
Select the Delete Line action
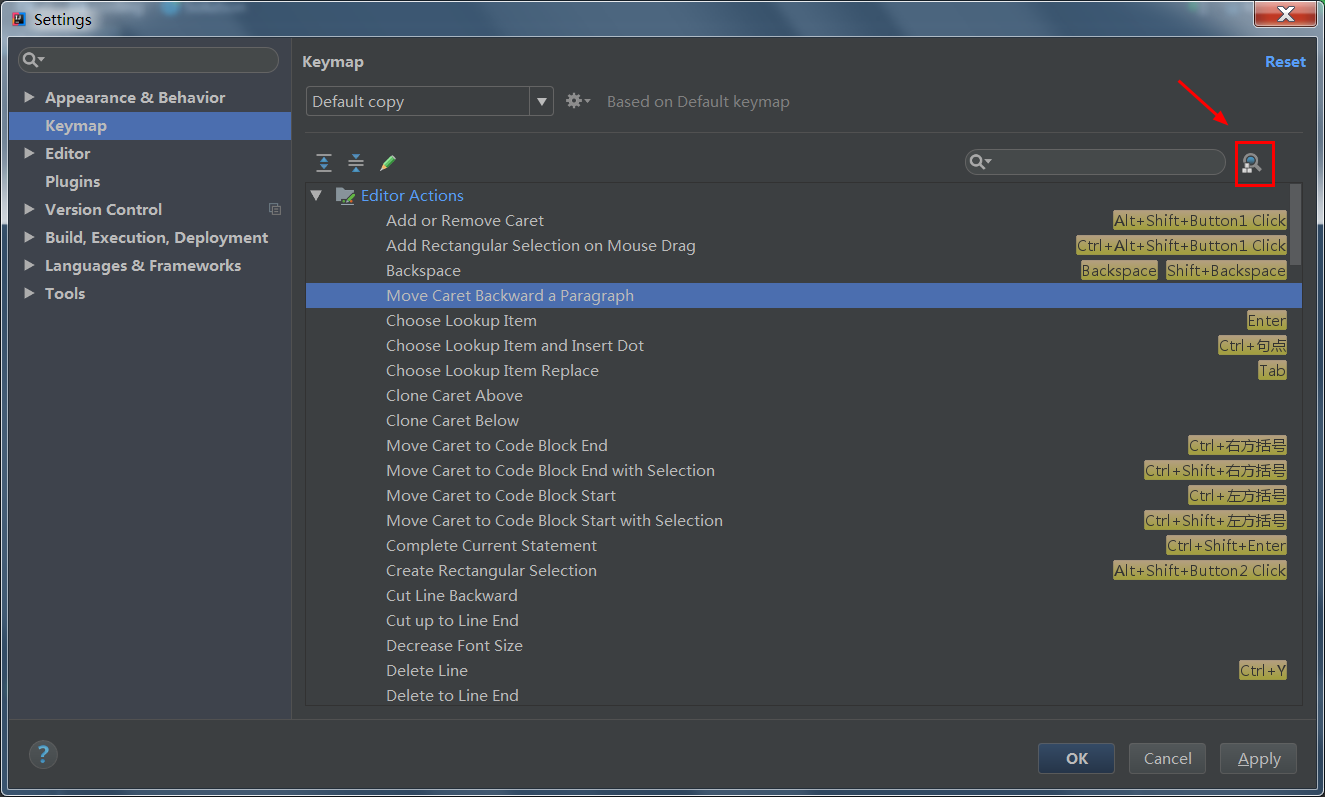point(427,670)
